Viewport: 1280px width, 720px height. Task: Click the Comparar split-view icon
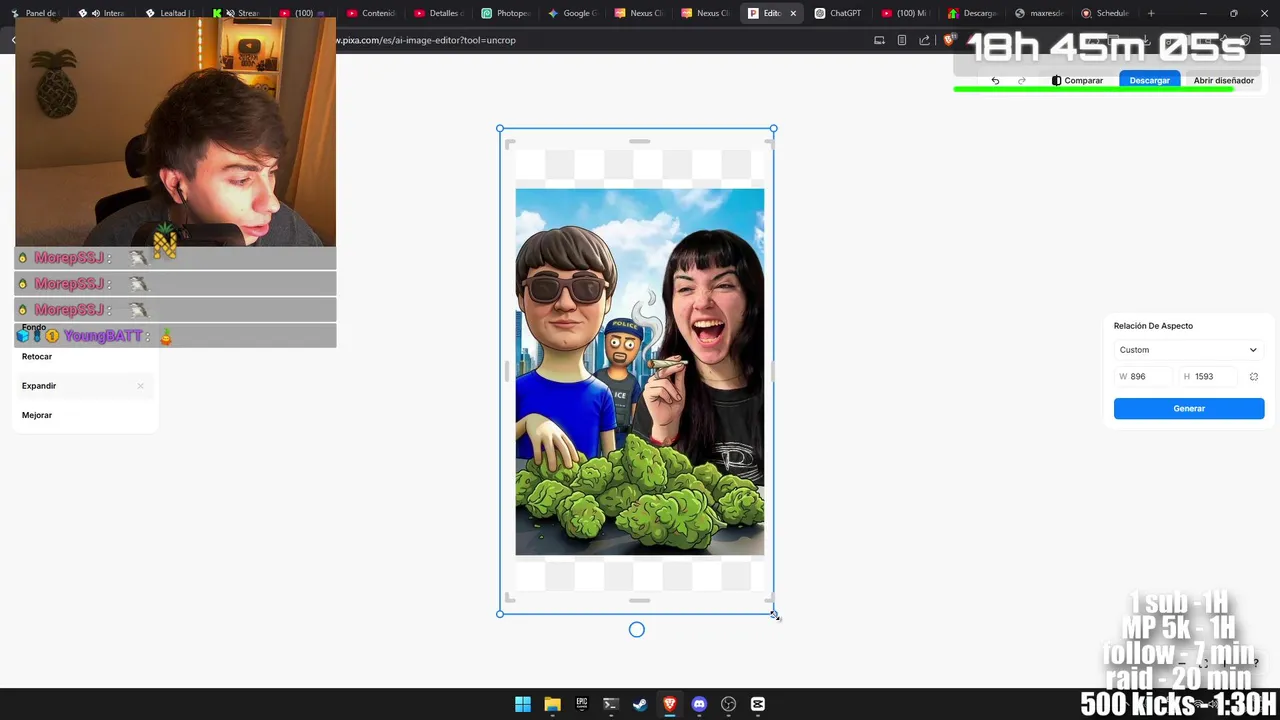pos(1056,81)
